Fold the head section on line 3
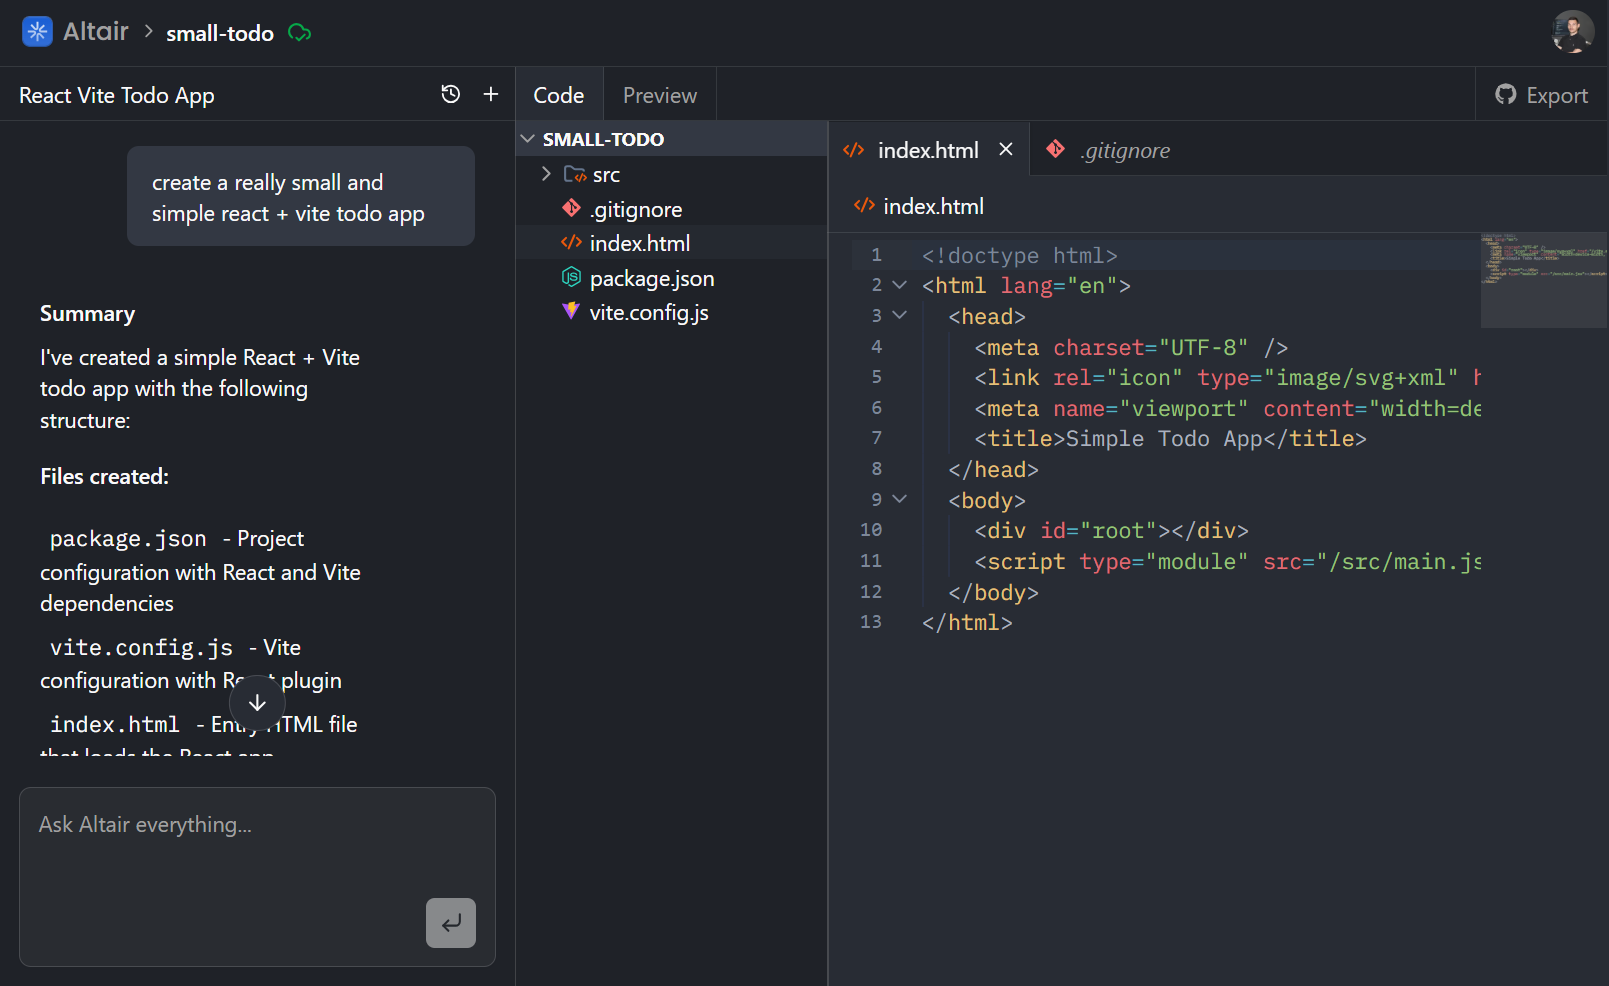The width and height of the screenshot is (1609, 986). click(899, 316)
